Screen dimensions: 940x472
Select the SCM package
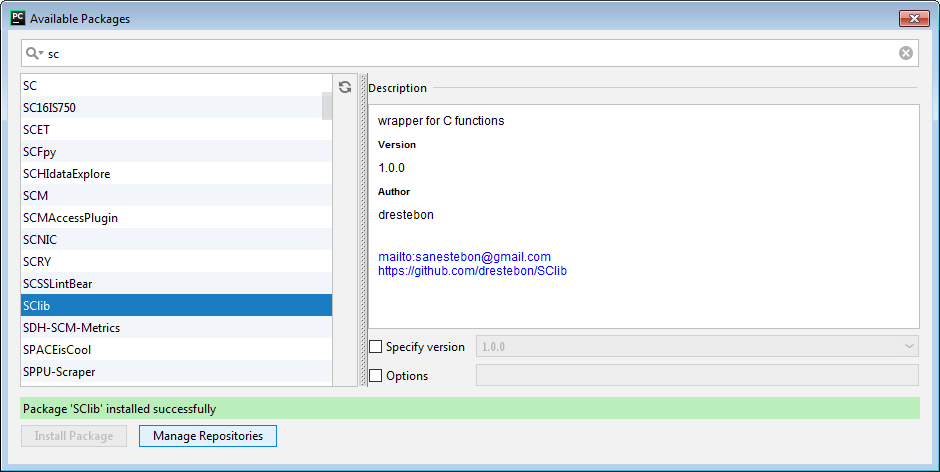click(x=176, y=196)
